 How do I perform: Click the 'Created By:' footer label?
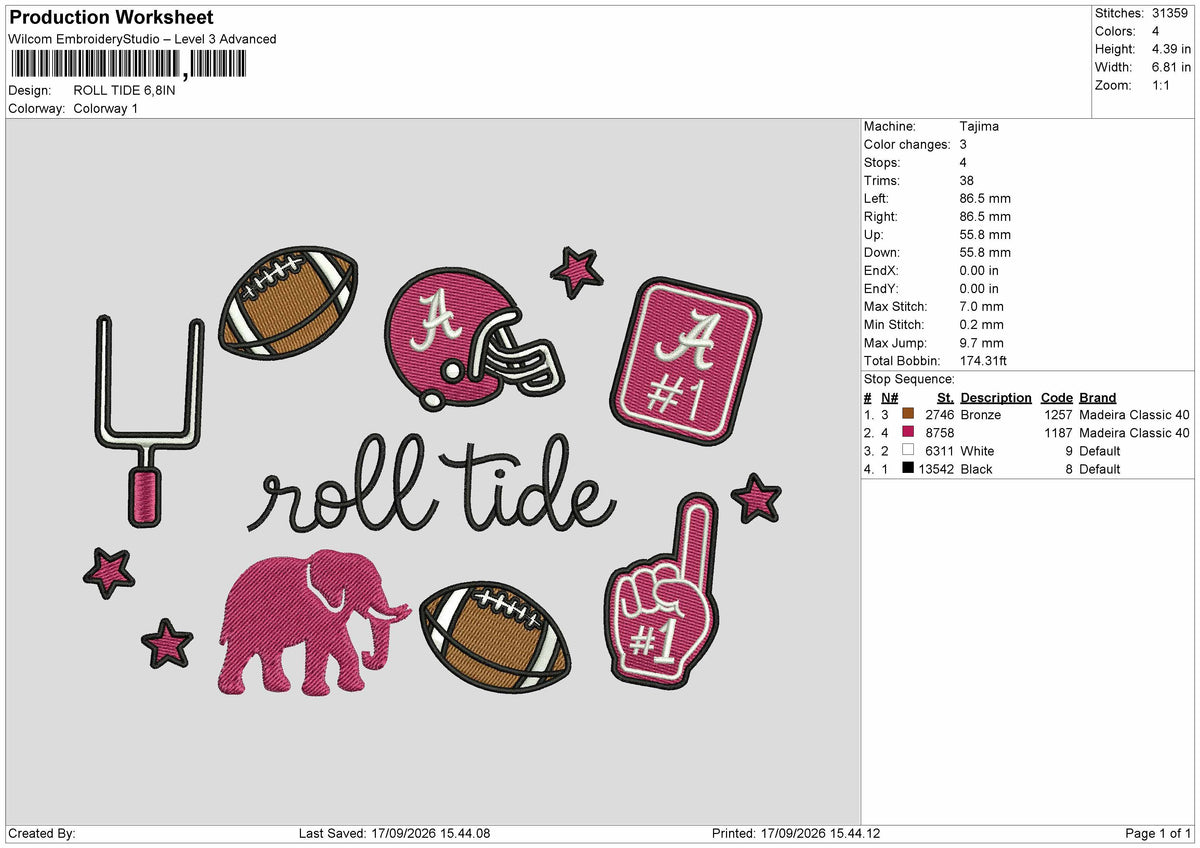42,833
